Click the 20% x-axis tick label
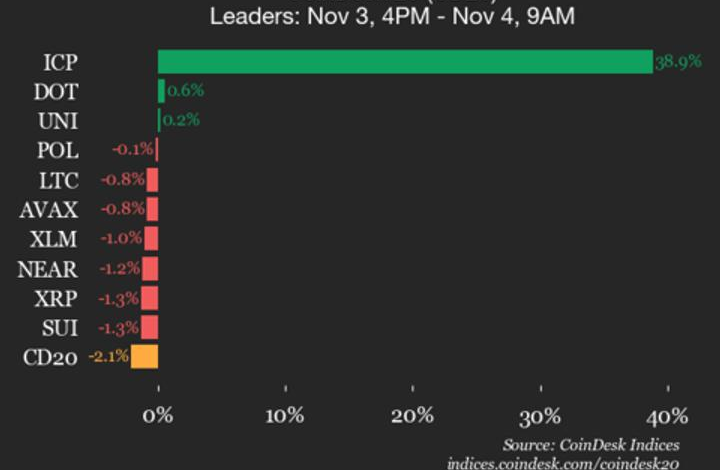The image size is (720, 470). 413,416
